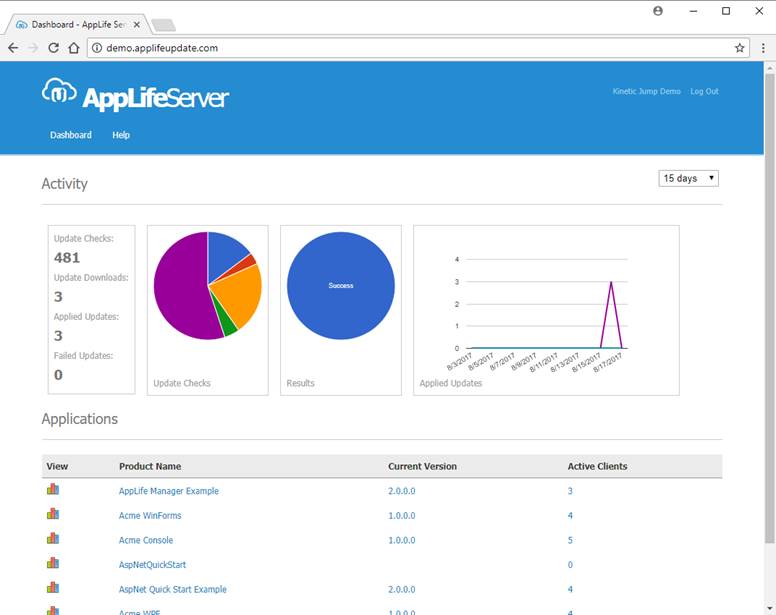The width and height of the screenshot is (776, 615).
Task: Click scrollbar down arrow
Action: (x=770, y=609)
